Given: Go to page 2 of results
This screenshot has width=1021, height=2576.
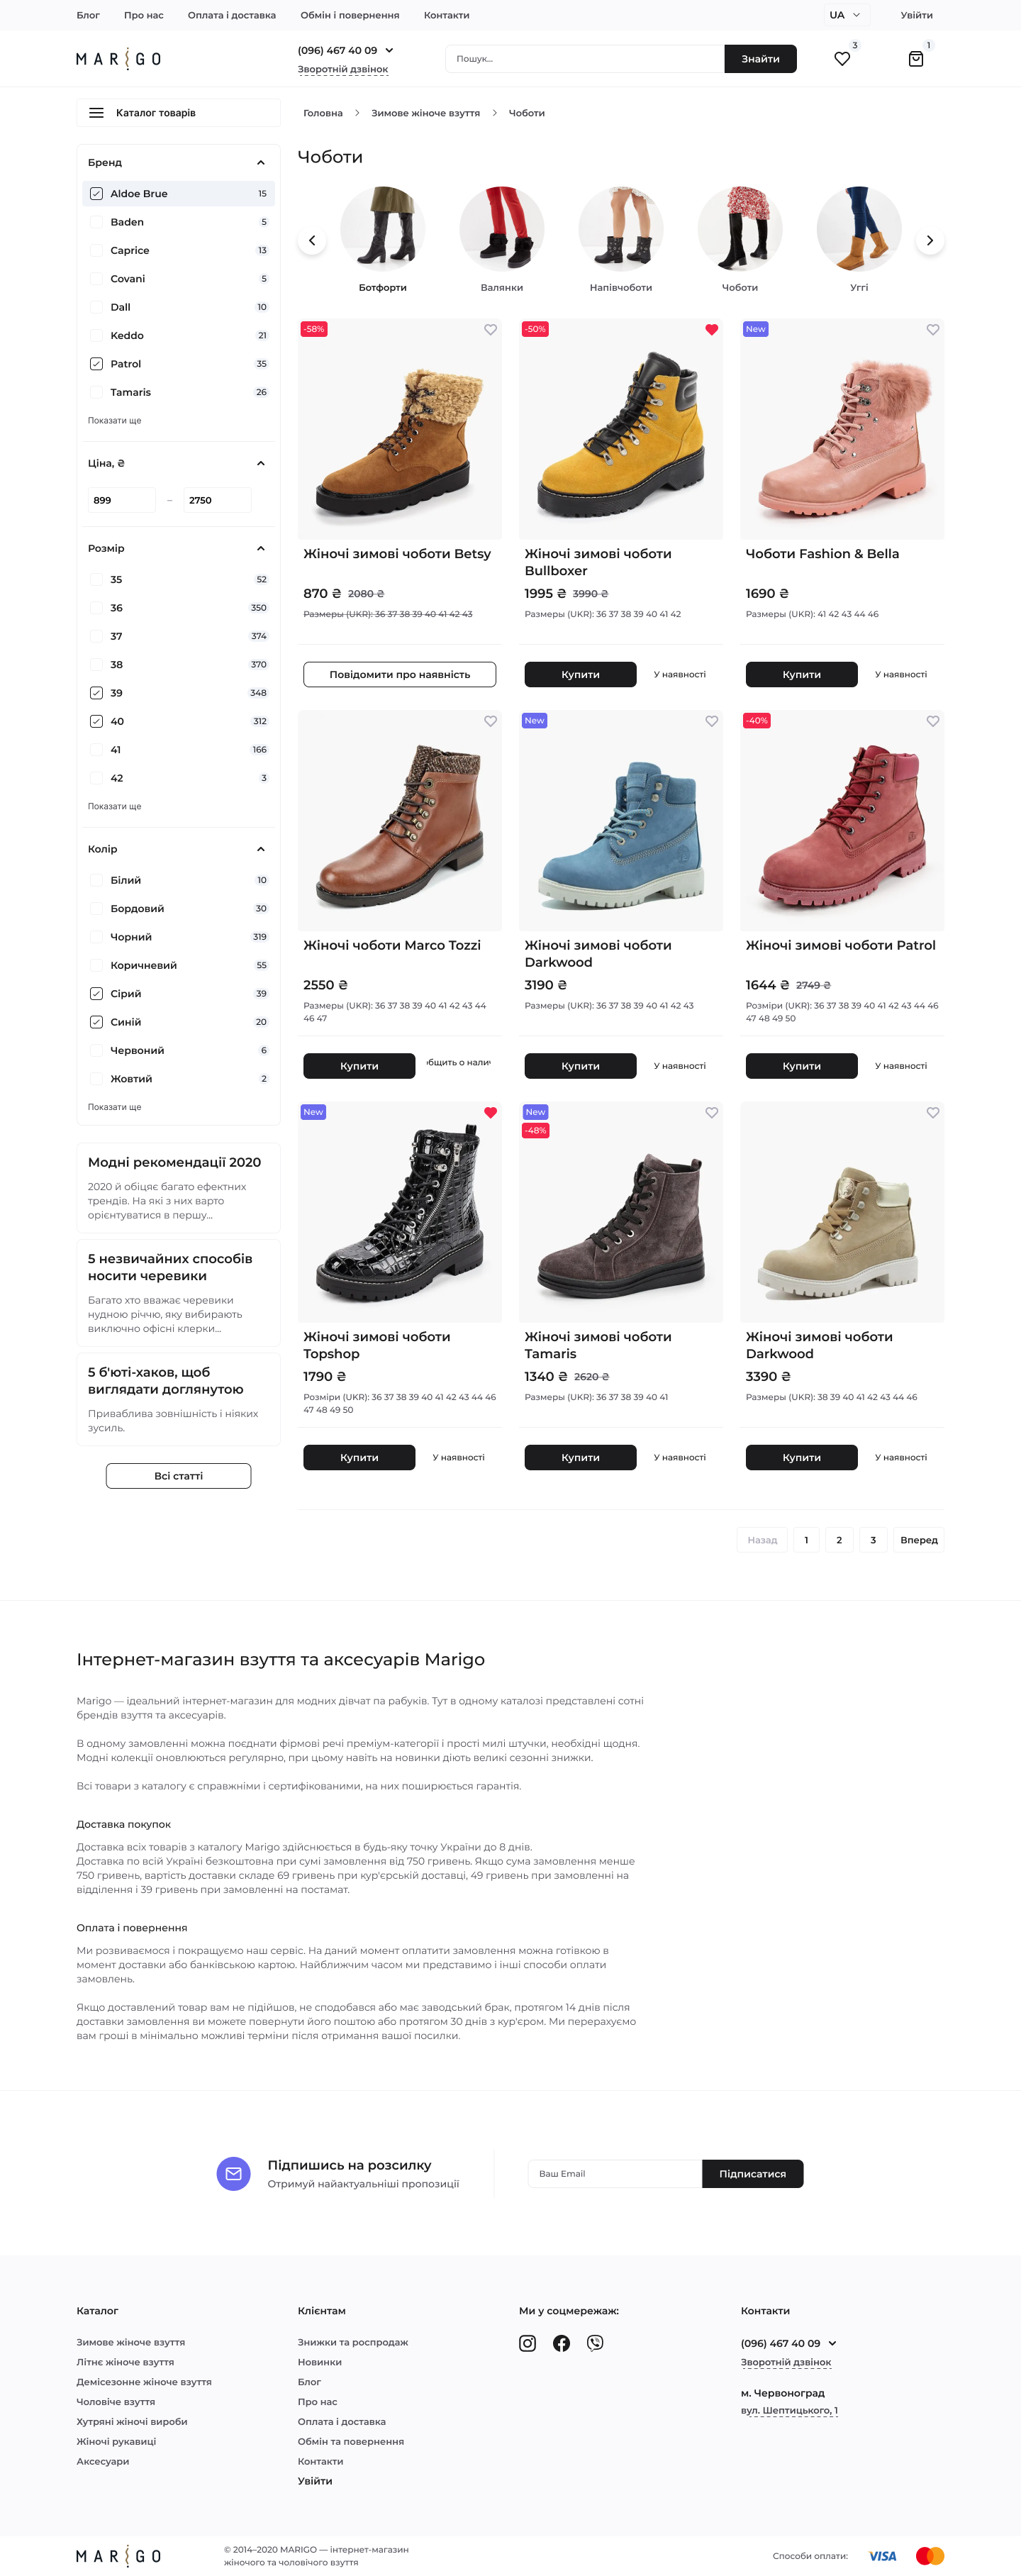Looking at the screenshot, I should tap(839, 1540).
